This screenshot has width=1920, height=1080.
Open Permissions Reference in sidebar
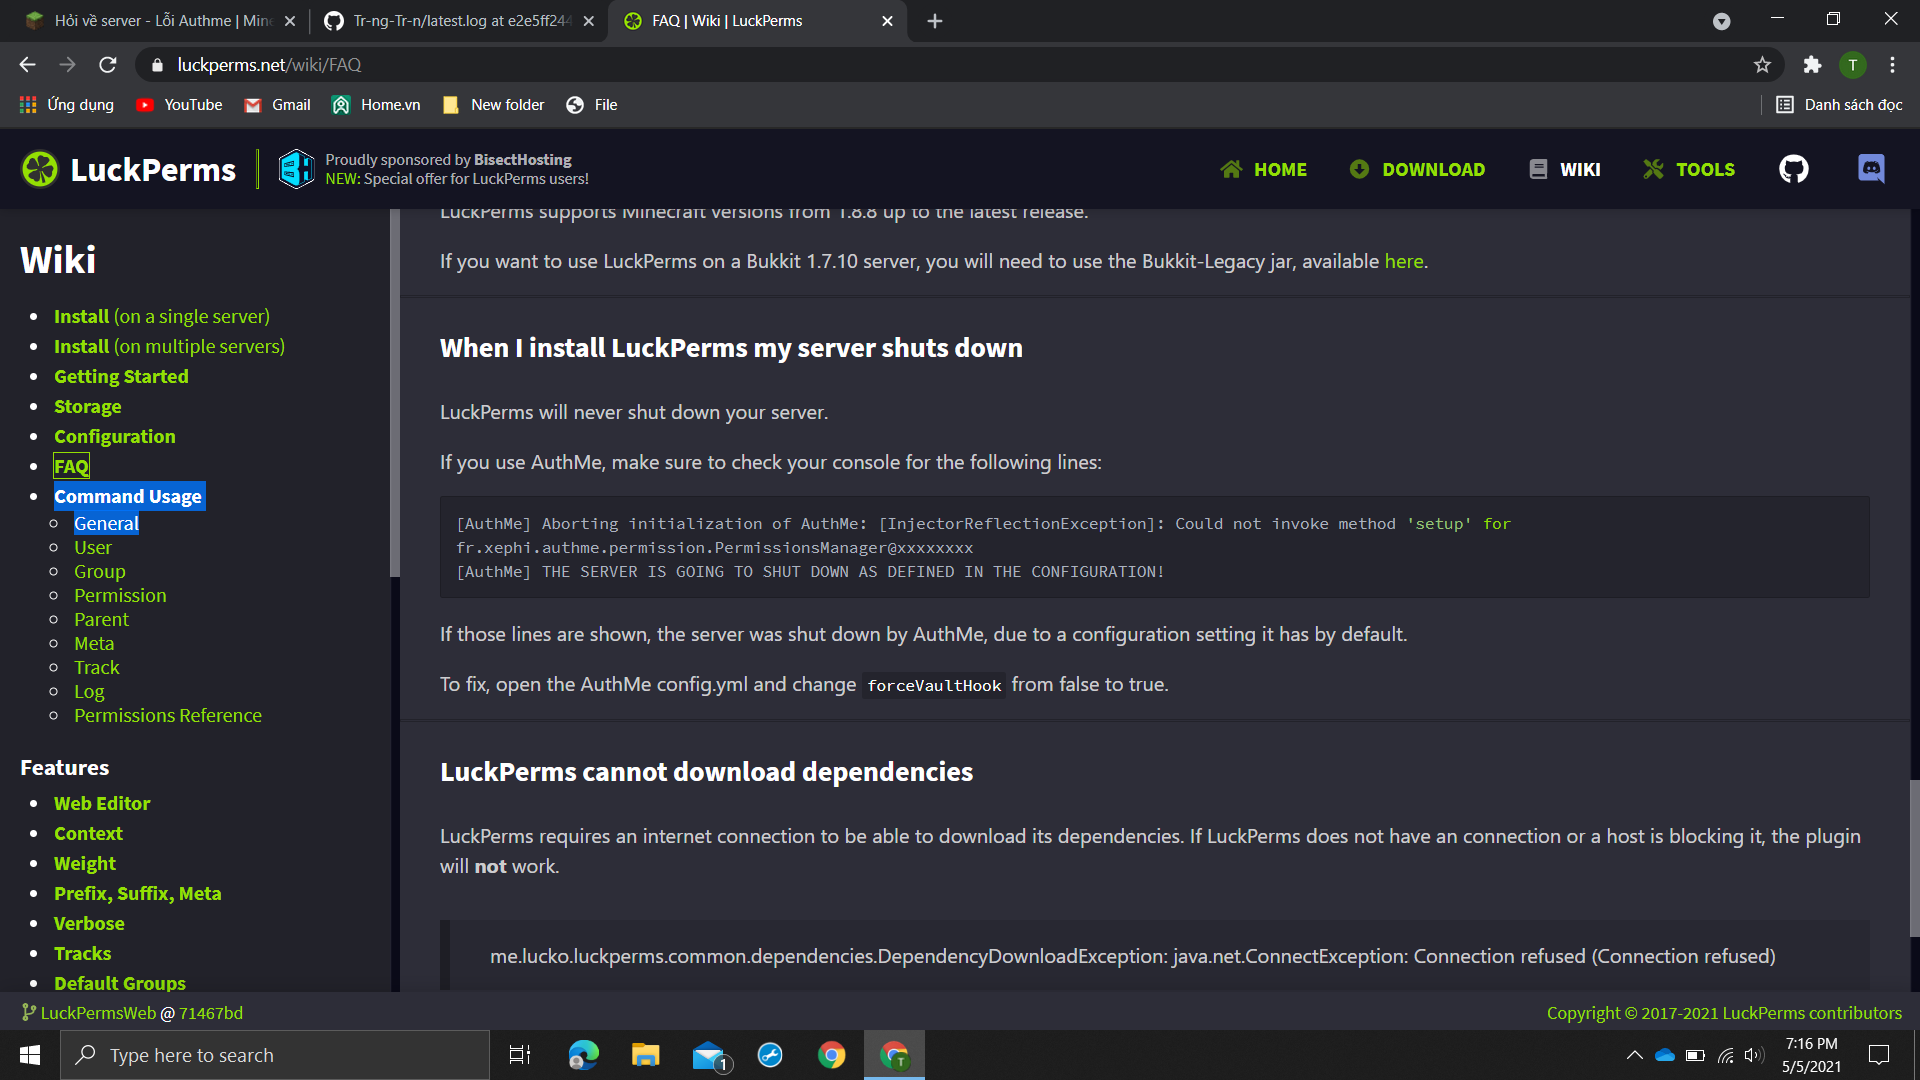pyautogui.click(x=167, y=716)
